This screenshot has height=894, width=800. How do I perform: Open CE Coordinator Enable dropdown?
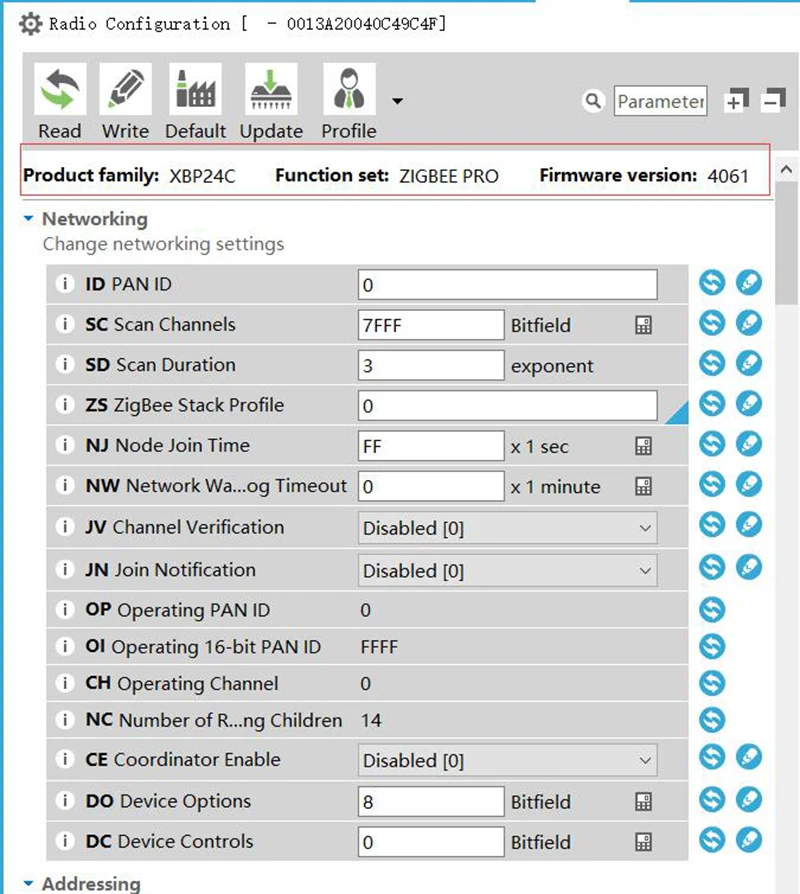[507, 760]
